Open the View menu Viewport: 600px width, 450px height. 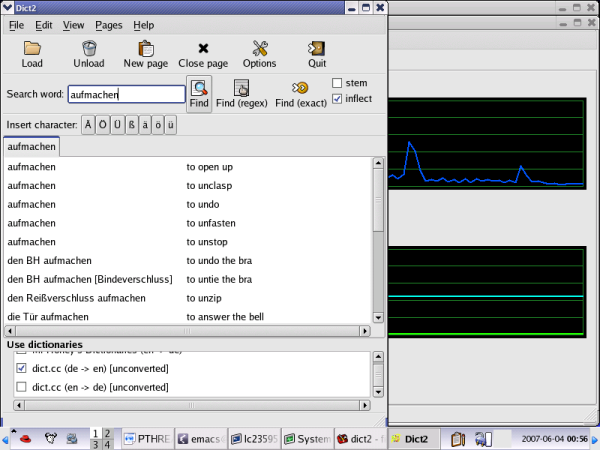pyautogui.click(x=73, y=25)
